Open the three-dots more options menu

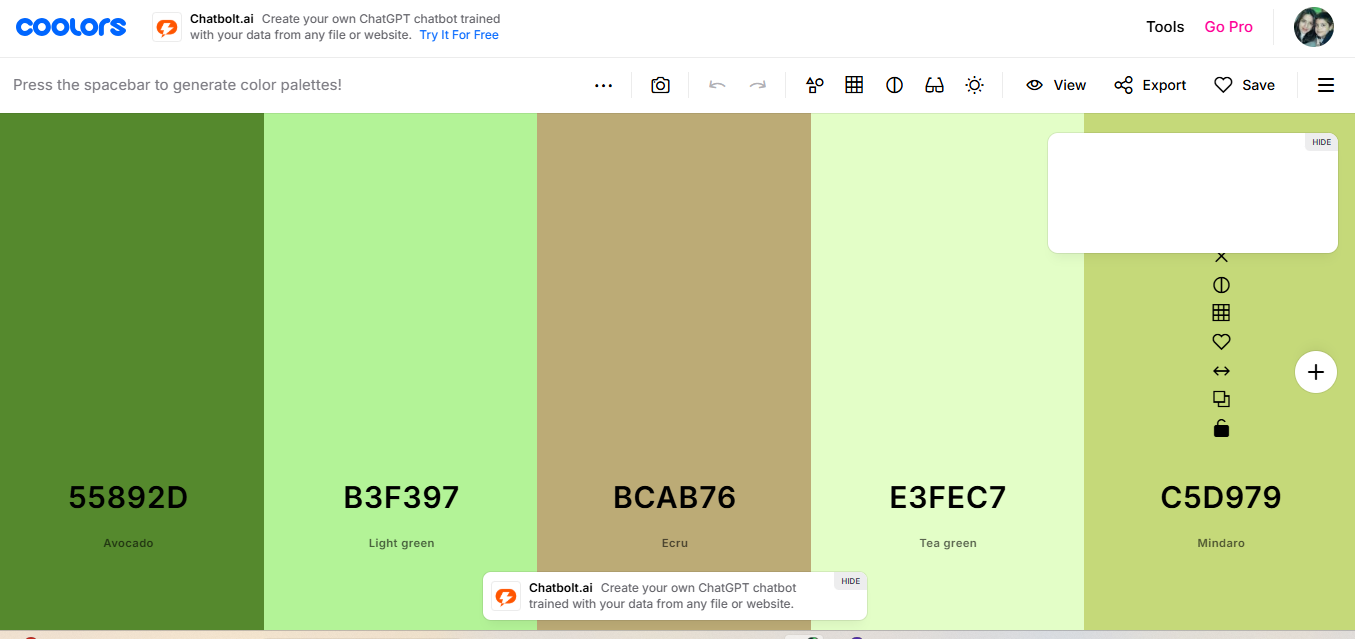coord(603,85)
